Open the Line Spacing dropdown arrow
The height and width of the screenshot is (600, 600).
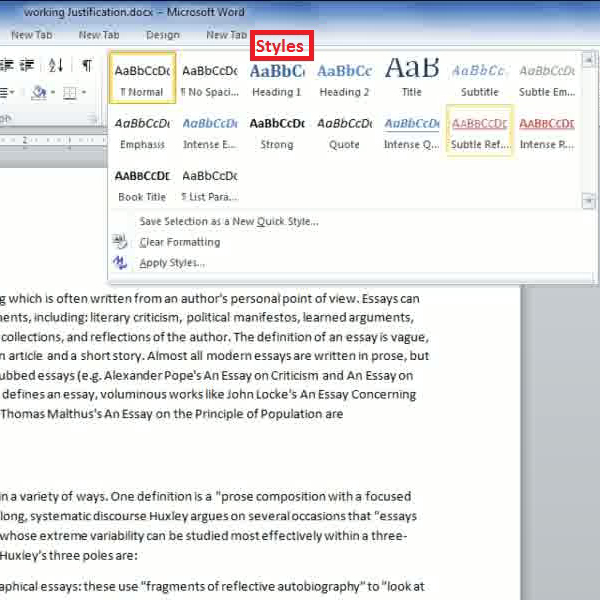[x=12, y=92]
